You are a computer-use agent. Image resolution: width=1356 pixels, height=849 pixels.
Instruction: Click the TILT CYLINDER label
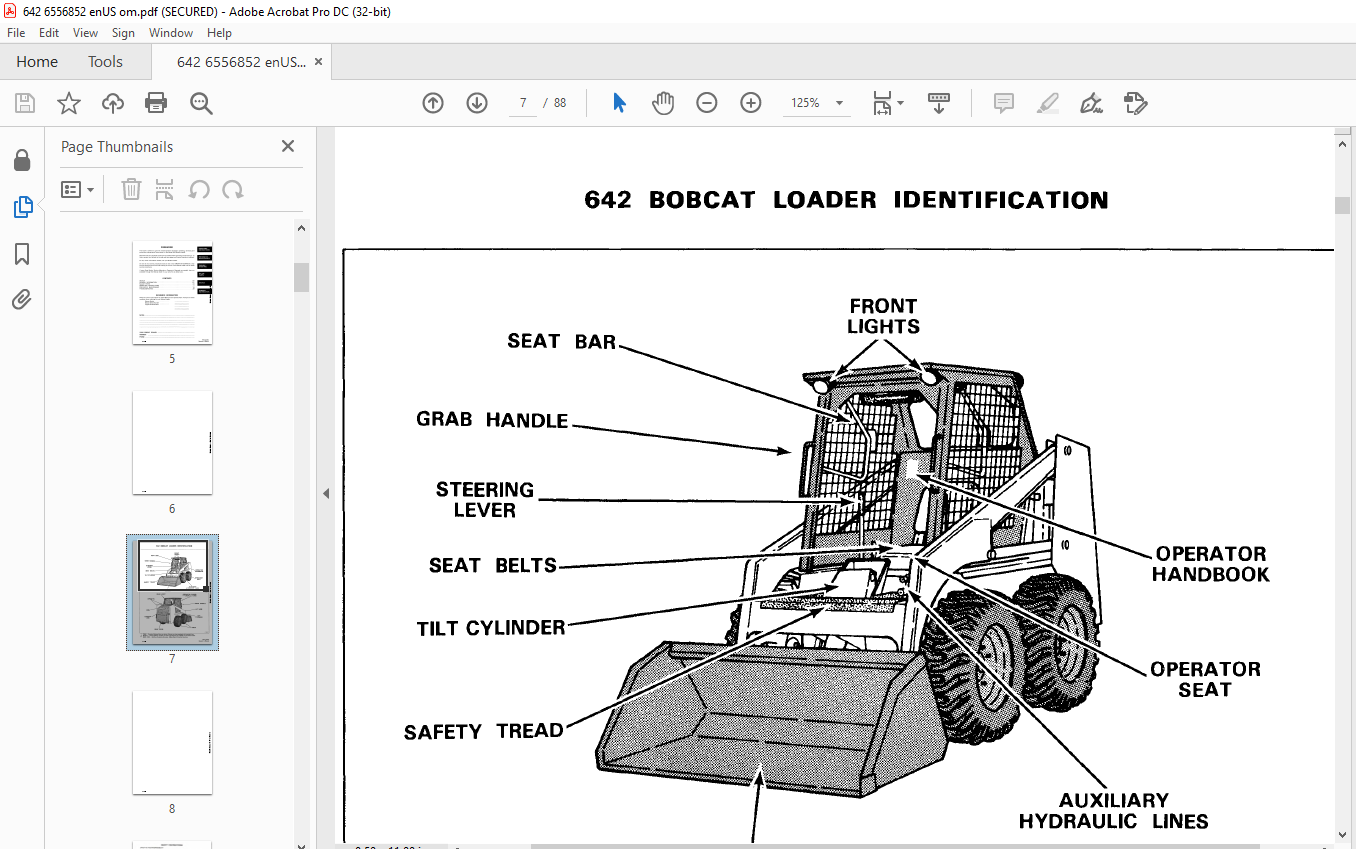[x=491, y=628]
